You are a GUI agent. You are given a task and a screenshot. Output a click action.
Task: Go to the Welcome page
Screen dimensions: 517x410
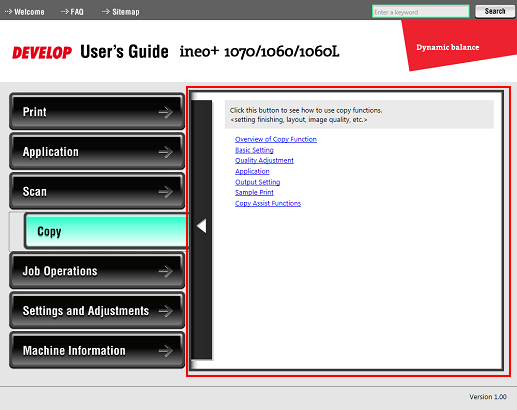[x=24, y=12]
